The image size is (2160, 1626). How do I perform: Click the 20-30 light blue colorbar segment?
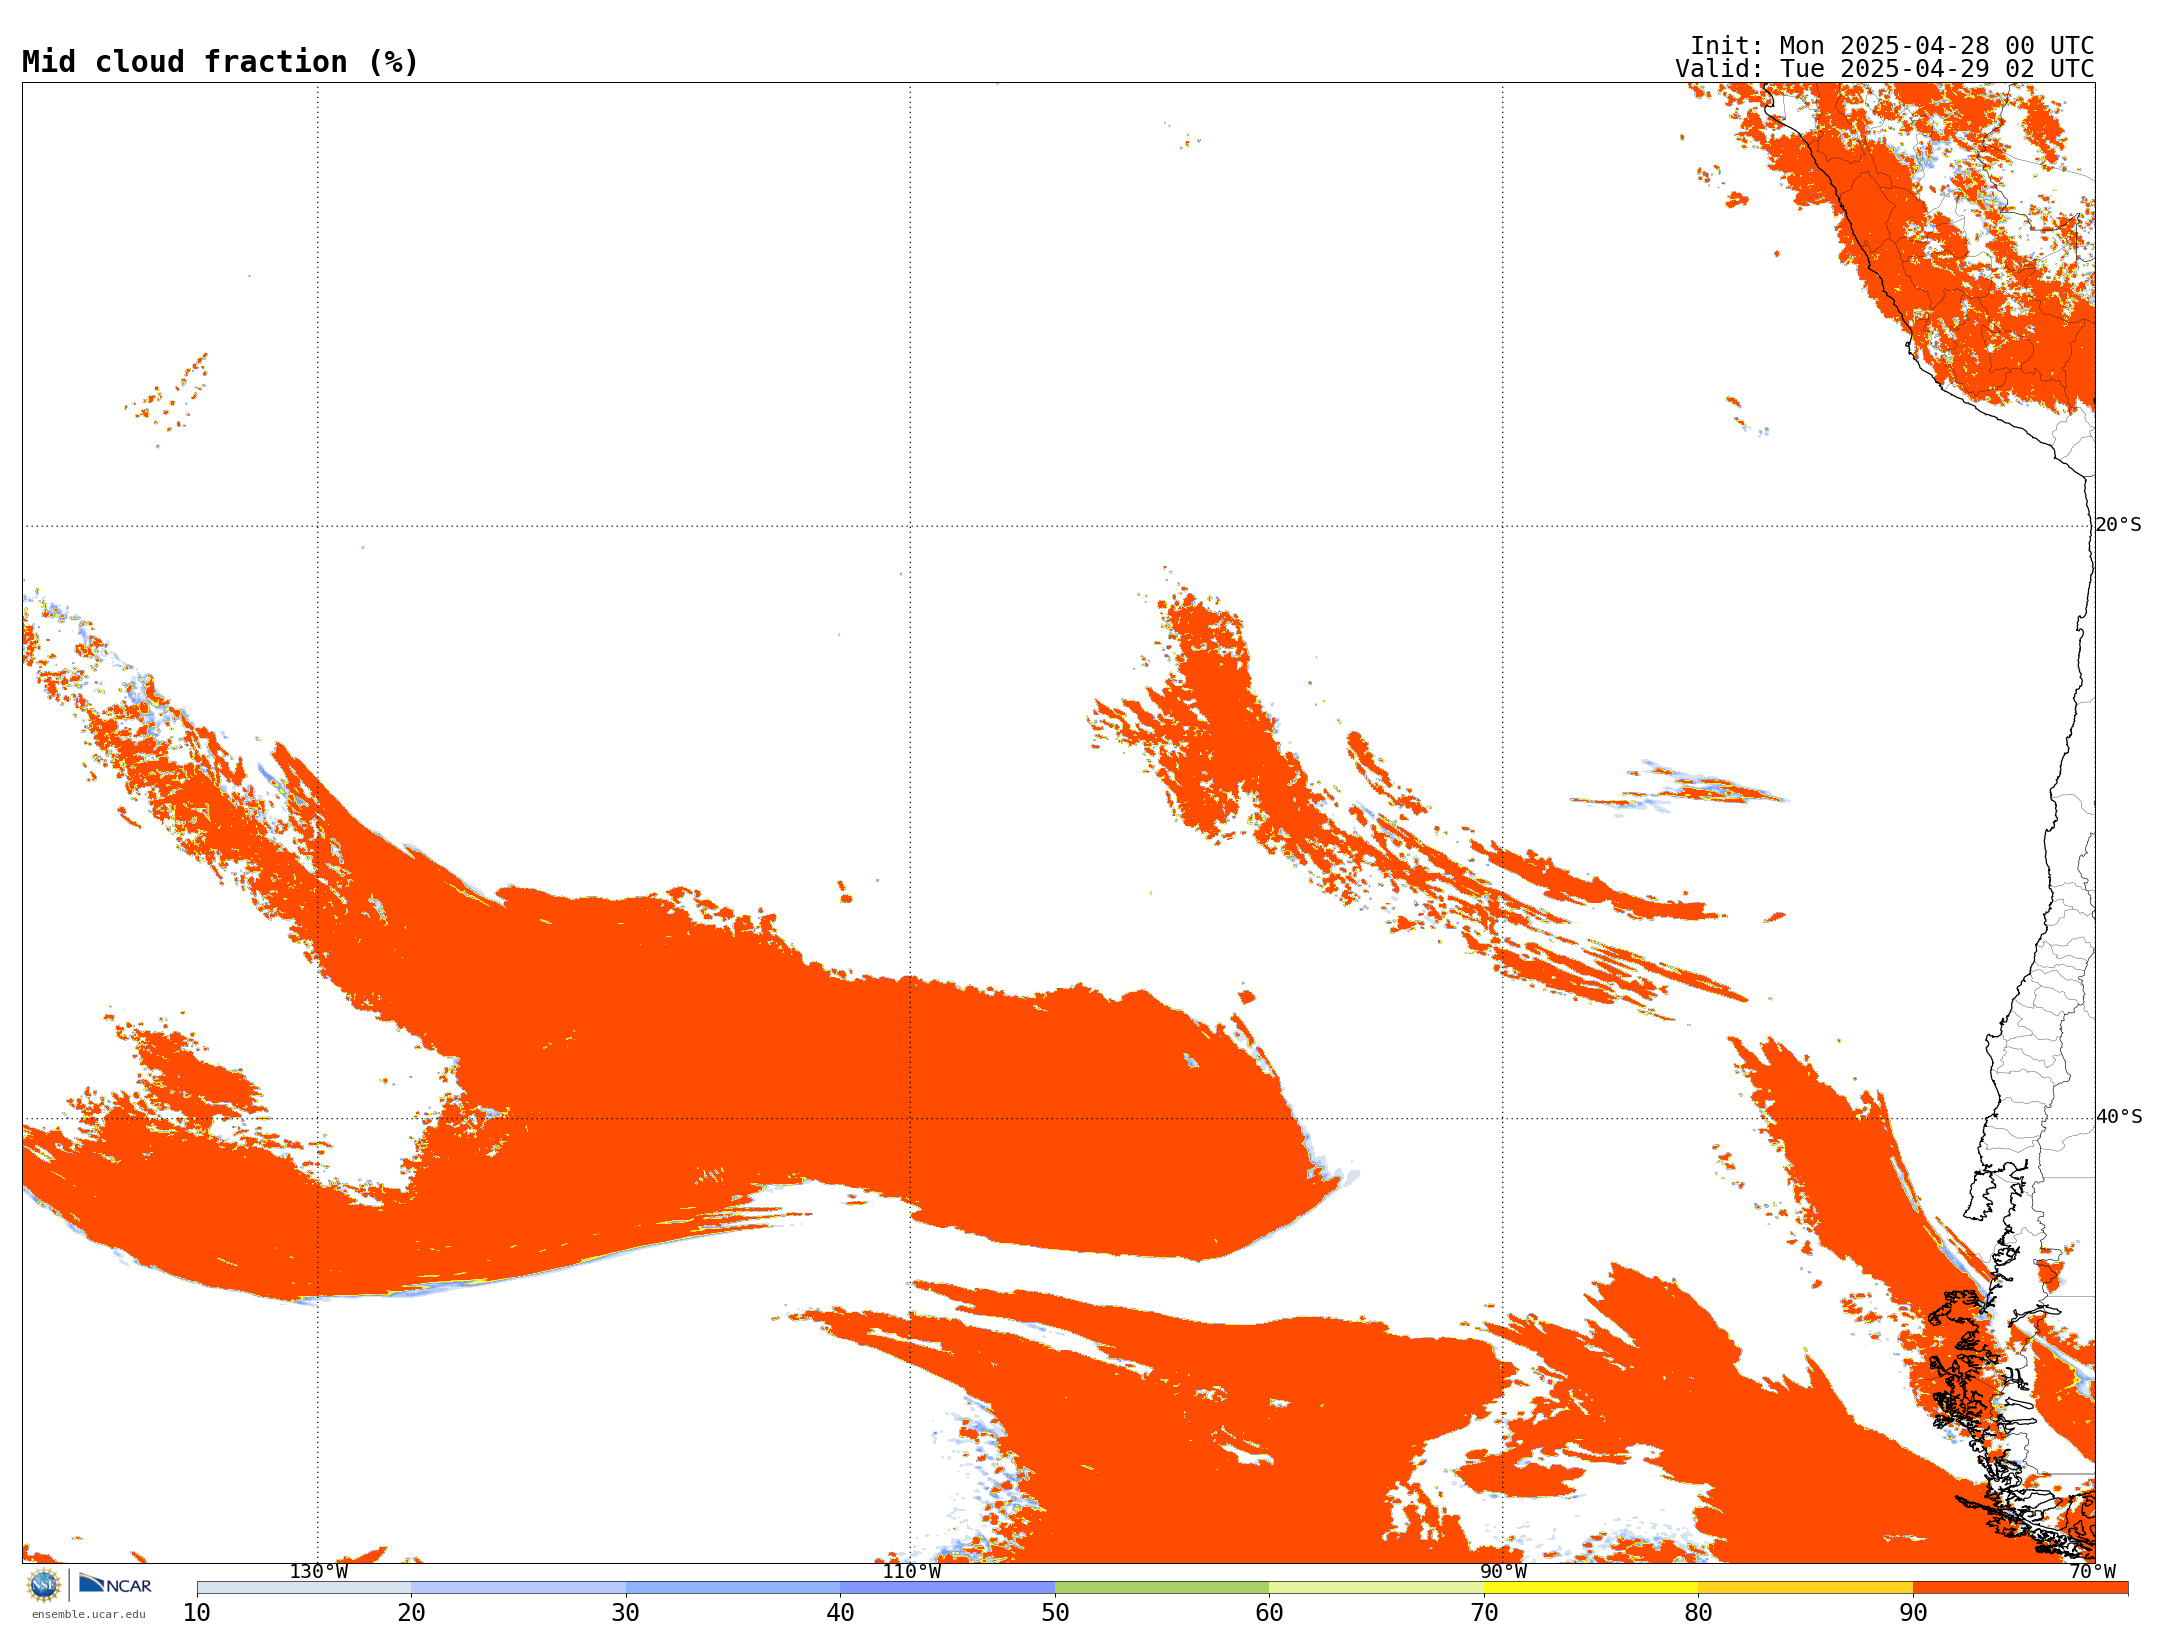[x=518, y=1588]
